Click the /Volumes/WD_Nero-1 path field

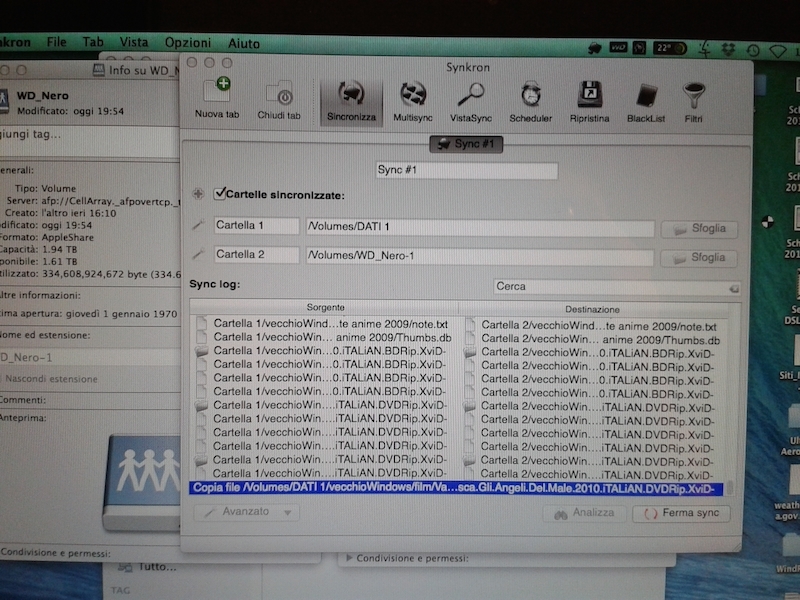coord(480,256)
